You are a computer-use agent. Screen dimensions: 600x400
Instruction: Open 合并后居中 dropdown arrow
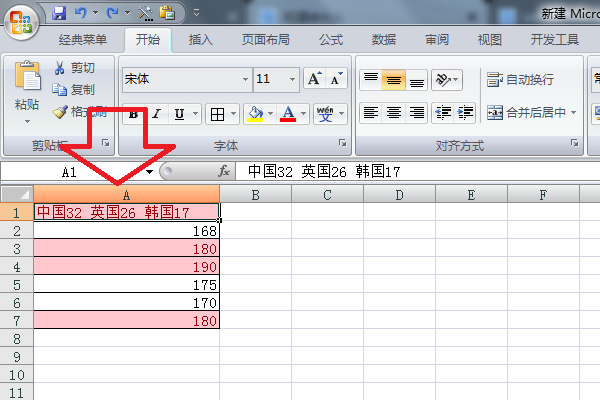[x=573, y=113]
